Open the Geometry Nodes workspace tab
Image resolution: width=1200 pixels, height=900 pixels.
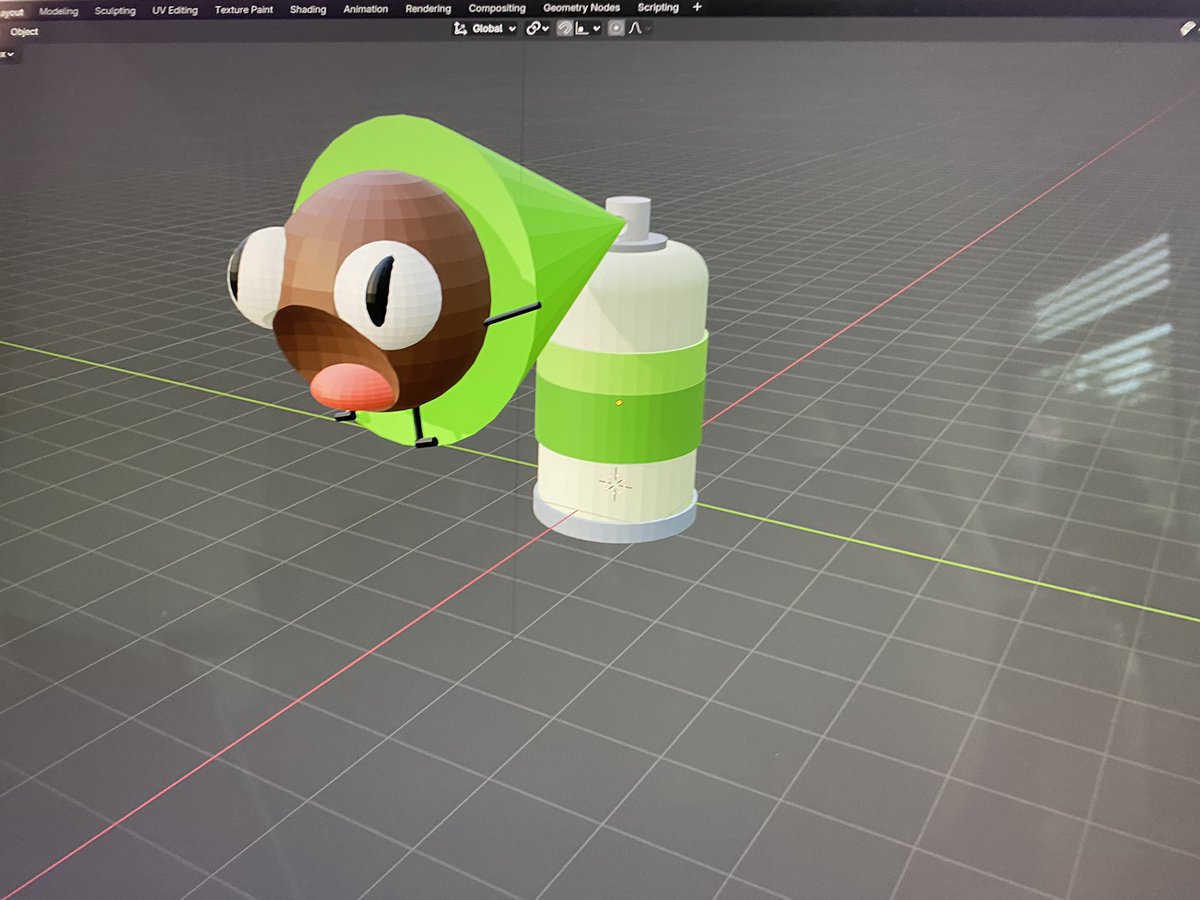coord(582,8)
